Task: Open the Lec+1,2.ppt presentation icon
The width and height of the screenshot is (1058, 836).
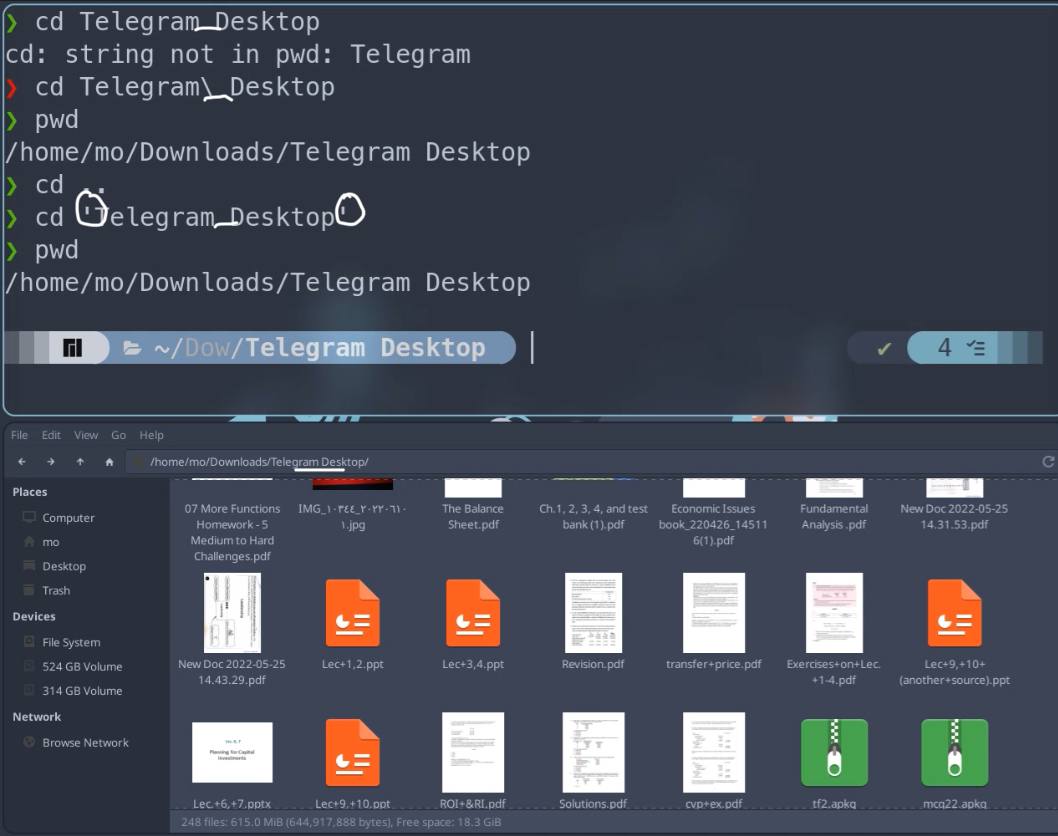Action: click(352, 613)
